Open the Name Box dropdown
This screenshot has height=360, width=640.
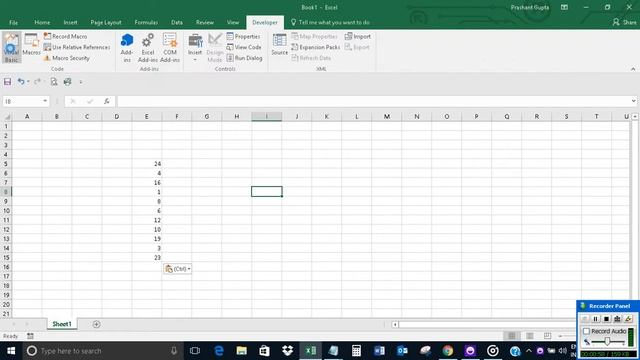45,101
